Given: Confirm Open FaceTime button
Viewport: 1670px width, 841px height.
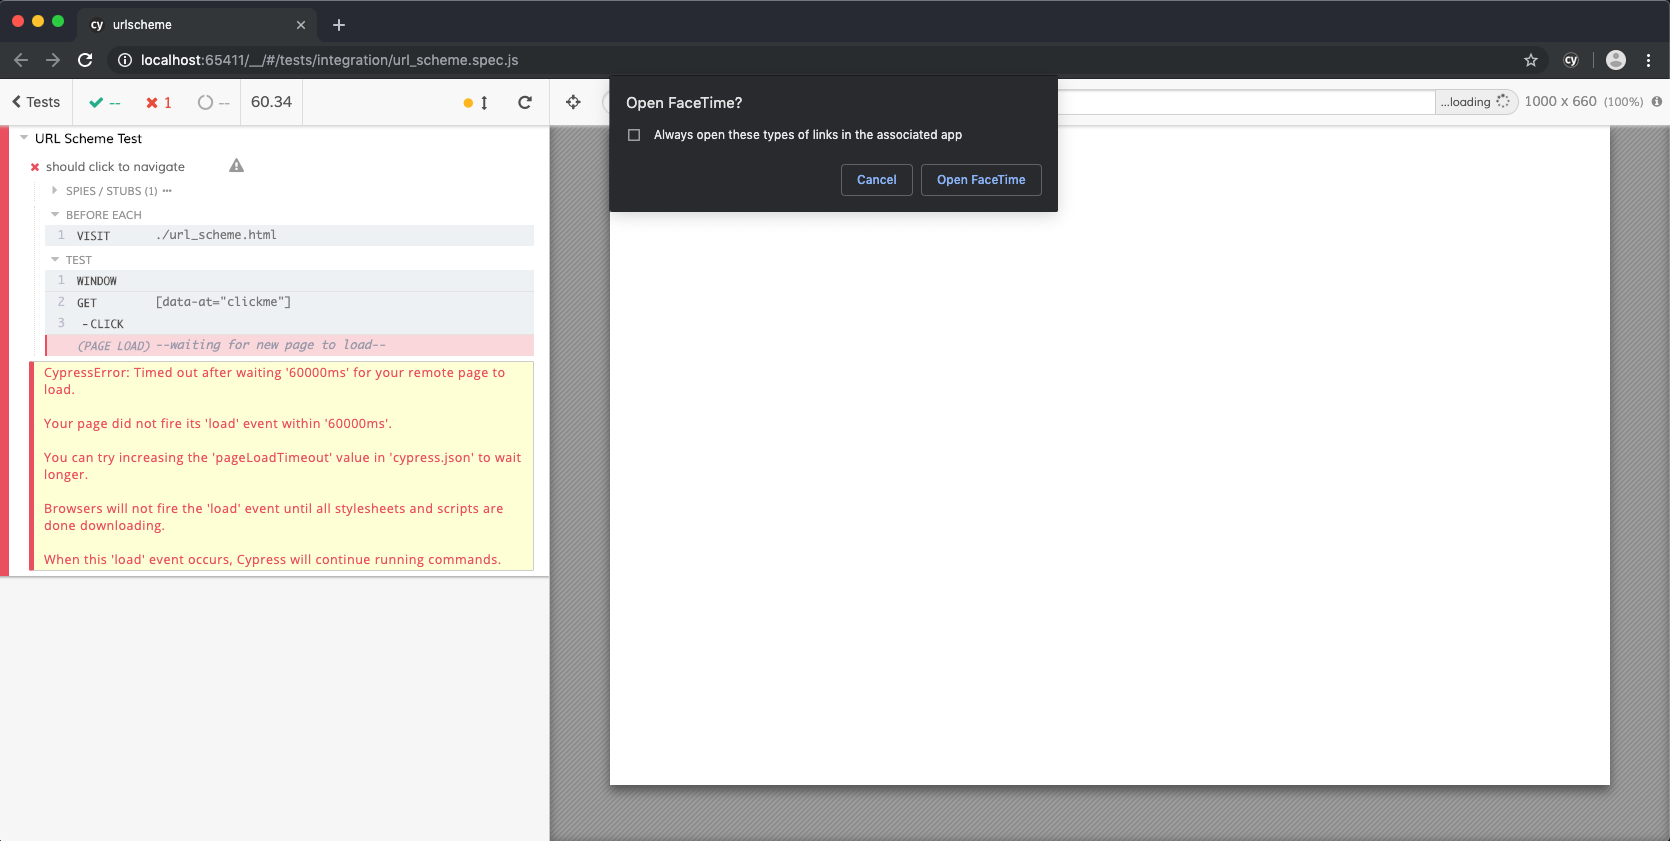Looking at the screenshot, I should [981, 180].
